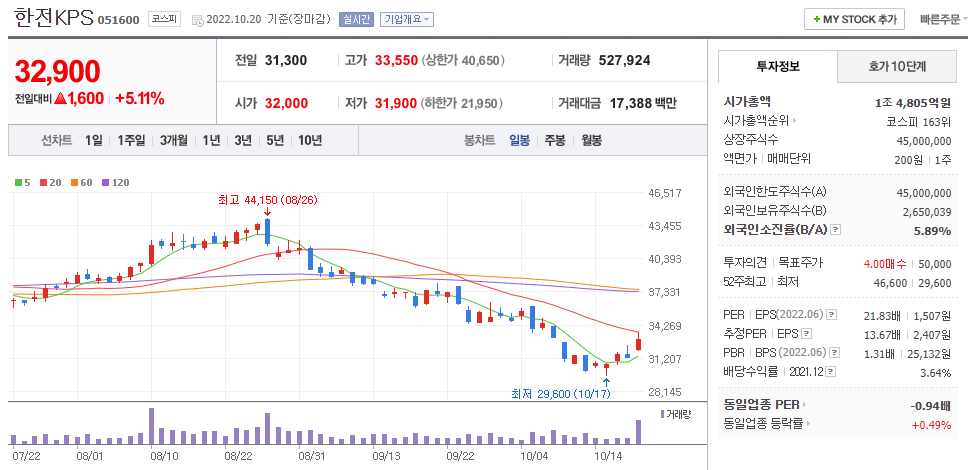Click the orange 60-day moving average legend swatch
Viewport: 970px width, 470px height.
pyautogui.click(x=74, y=182)
